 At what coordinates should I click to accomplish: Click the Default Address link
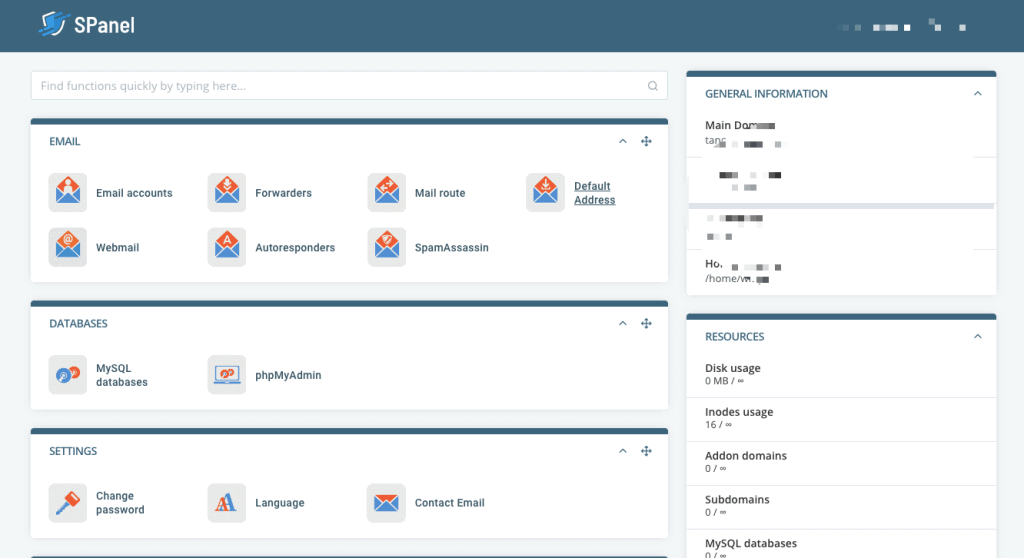pos(594,193)
